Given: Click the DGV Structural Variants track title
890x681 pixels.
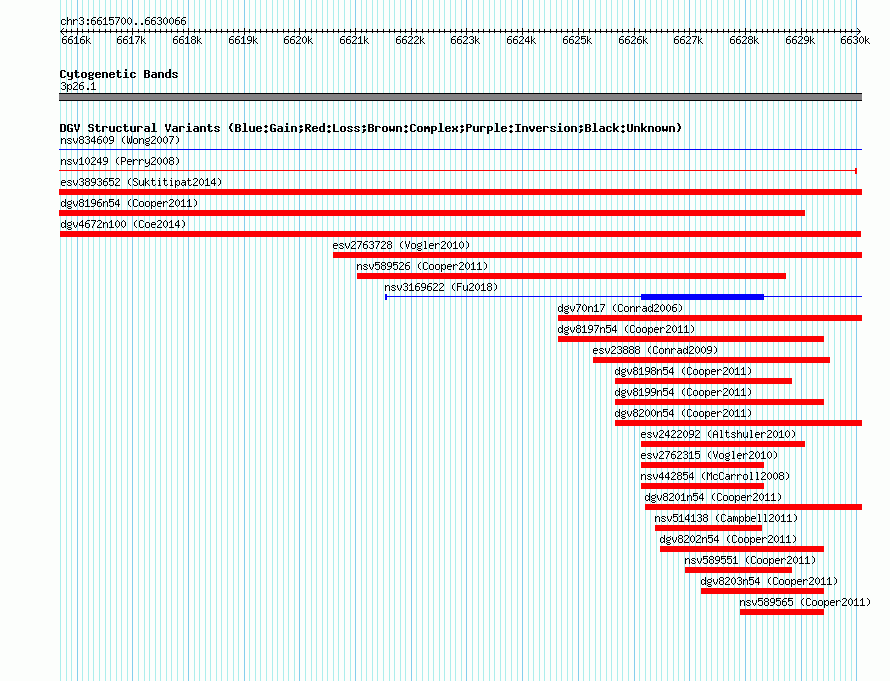Looking at the screenshot, I should [x=371, y=128].
